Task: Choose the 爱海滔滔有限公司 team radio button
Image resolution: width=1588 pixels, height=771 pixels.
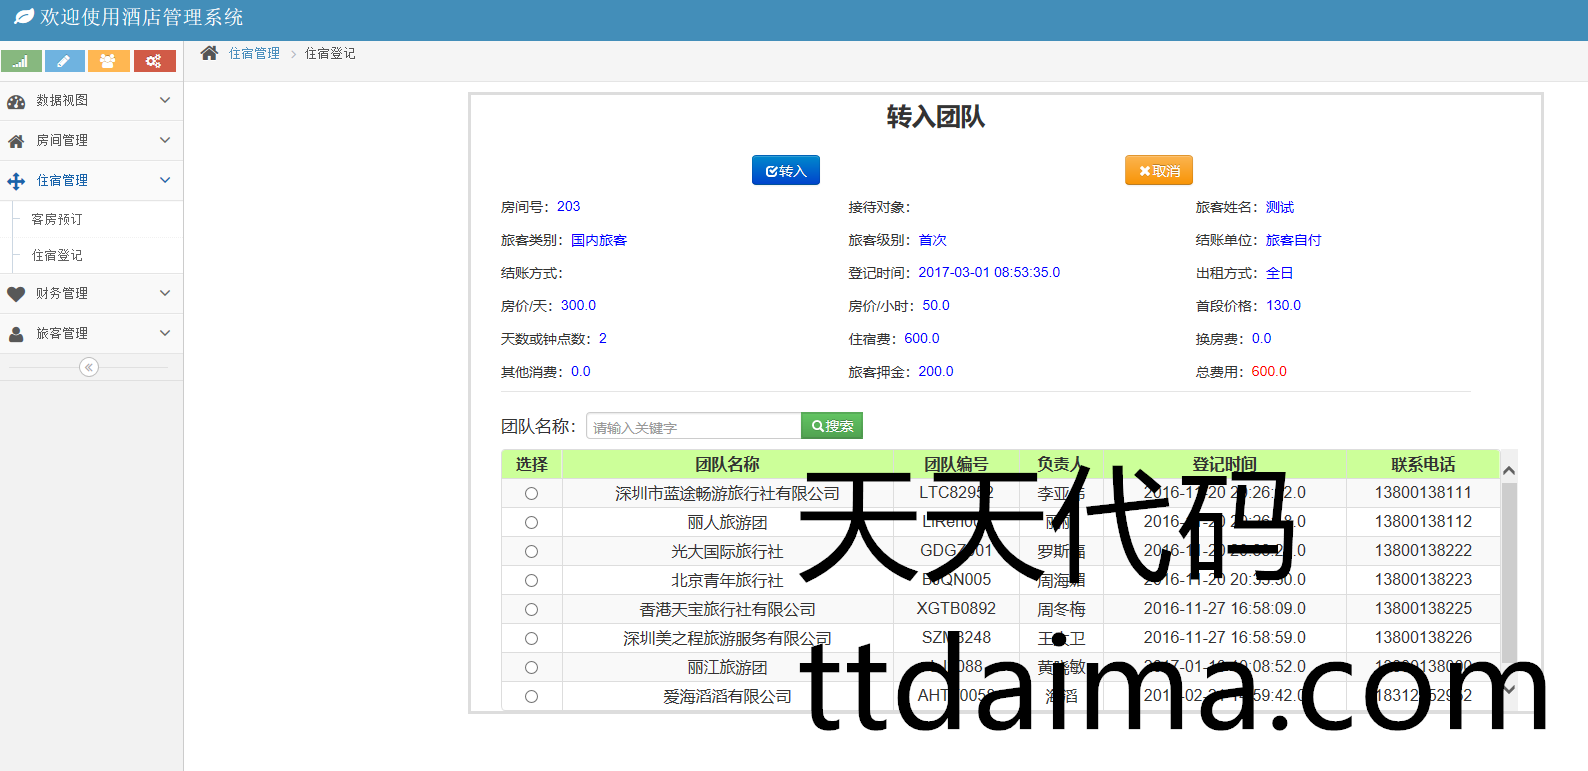Action: click(x=531, y=697)
